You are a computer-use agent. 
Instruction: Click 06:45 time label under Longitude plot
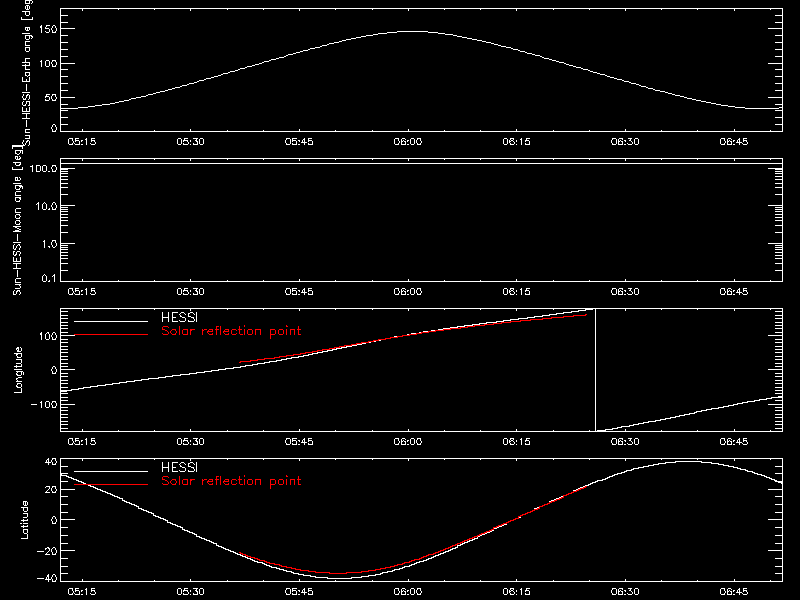734,442
